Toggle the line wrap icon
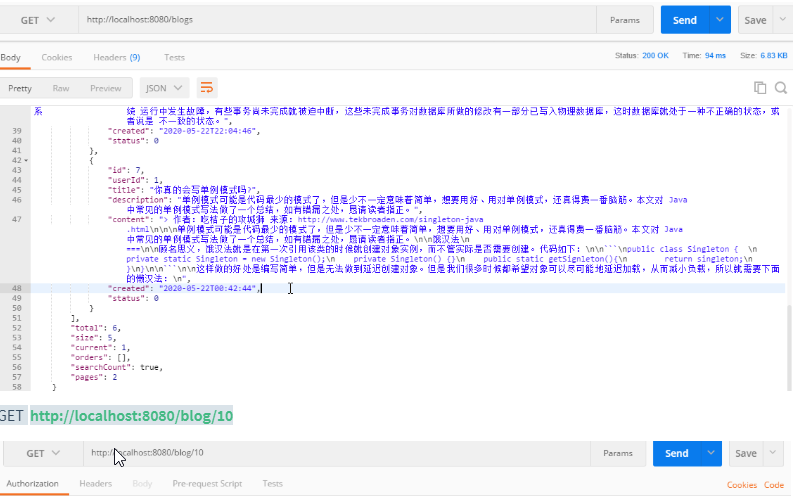795x496 pixels. [x=206, y=88]
